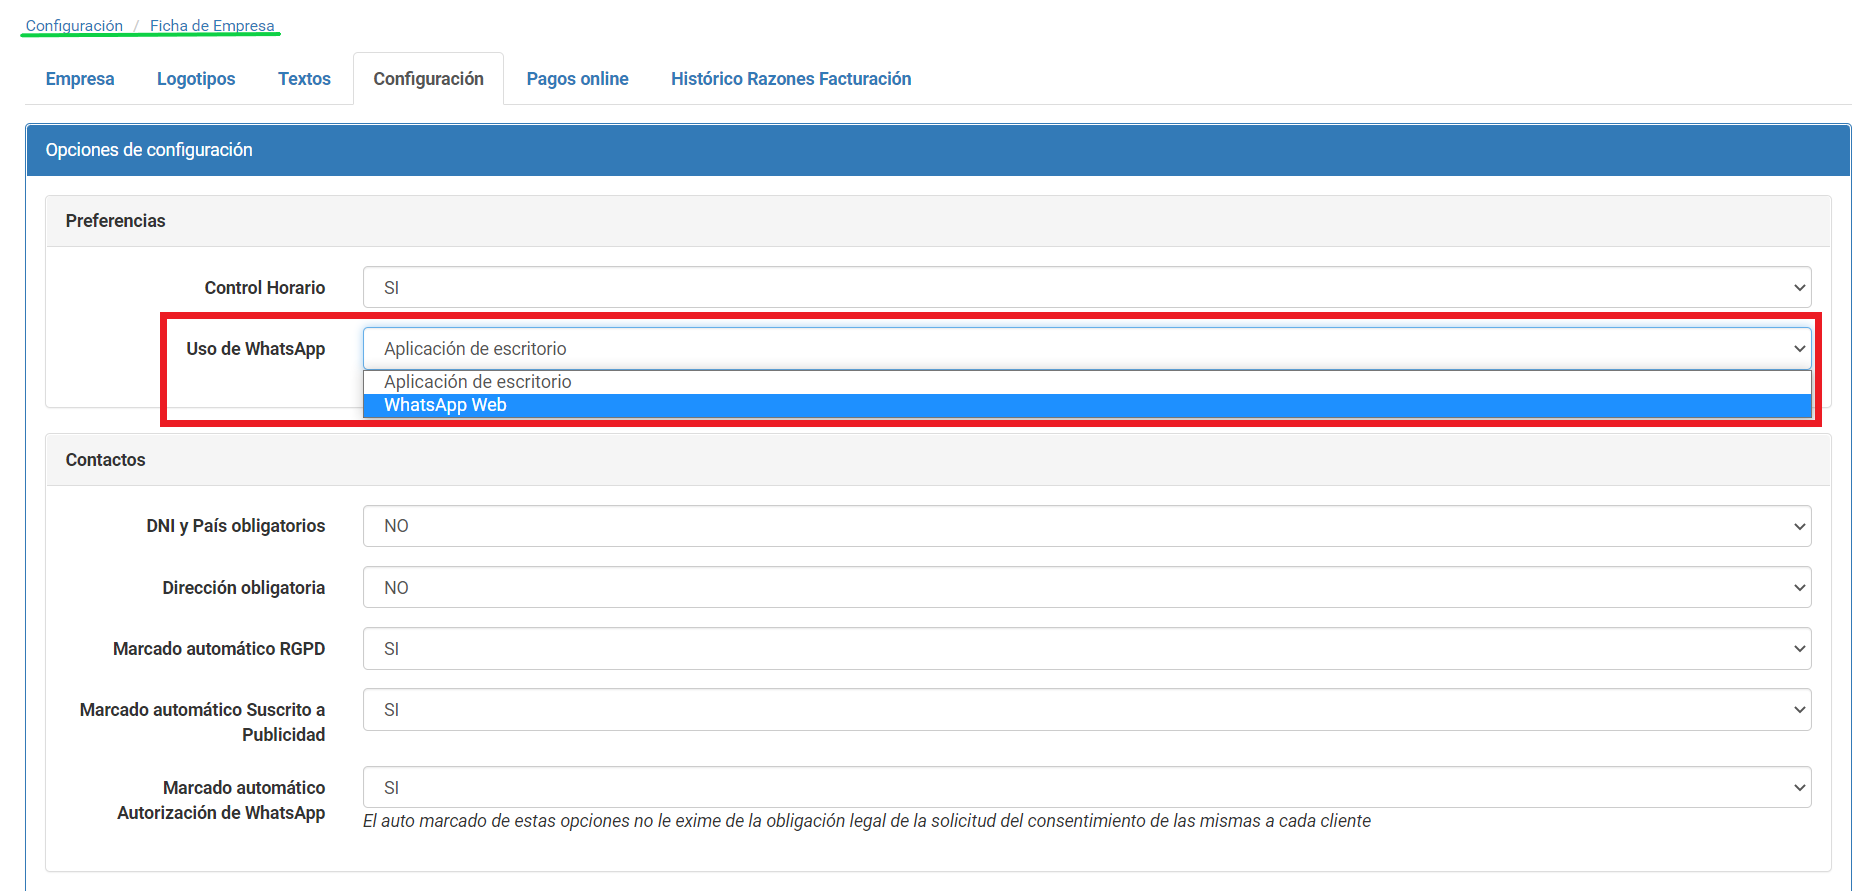Click the Control Horario label
This screenshot has width=1866, height=891.
point(265,288)
